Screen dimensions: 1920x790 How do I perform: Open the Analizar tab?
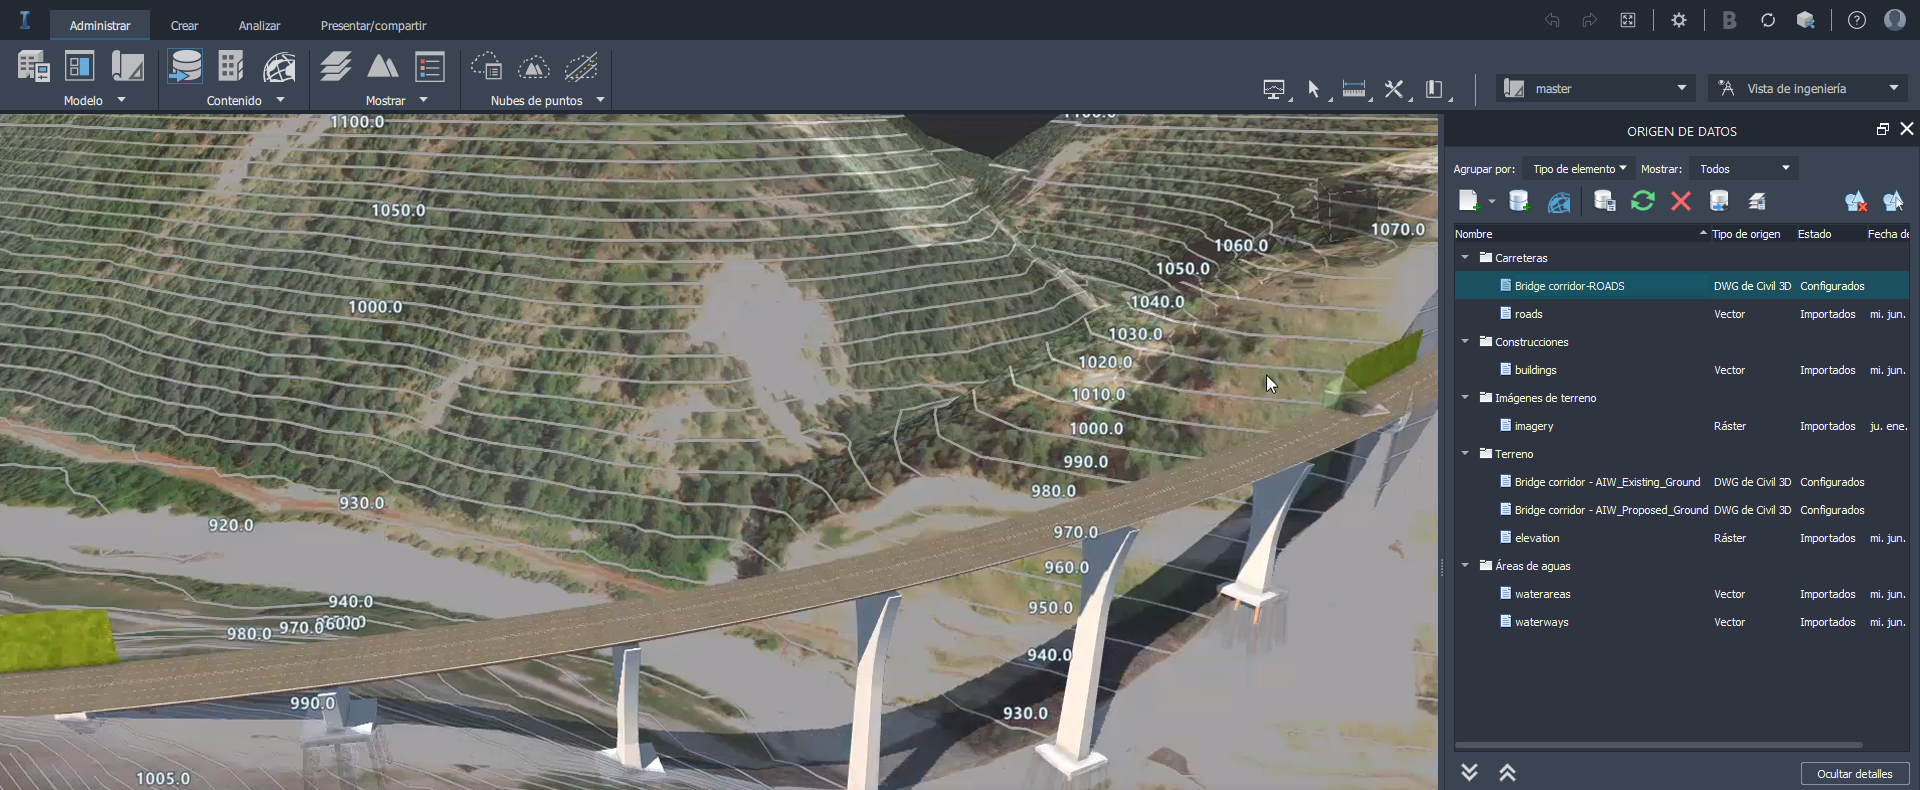[259, 25]
